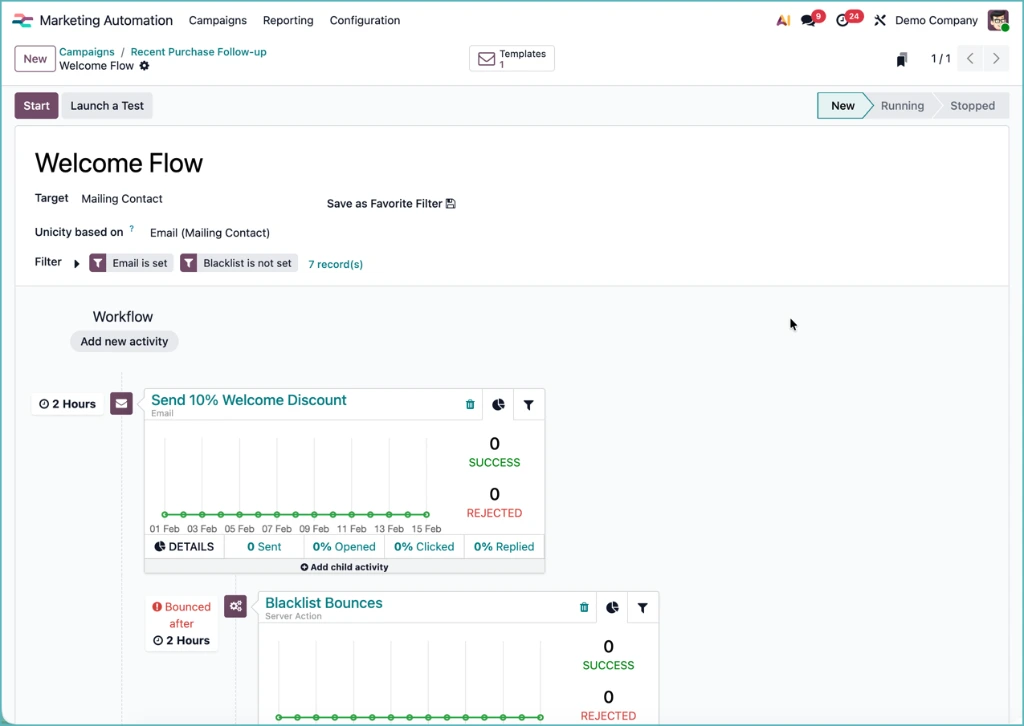Image resolution: width=1024 pixels, height=726 pixels.
Task: Click the Email is set filter funnel icon
Action: tap(97, 263)
